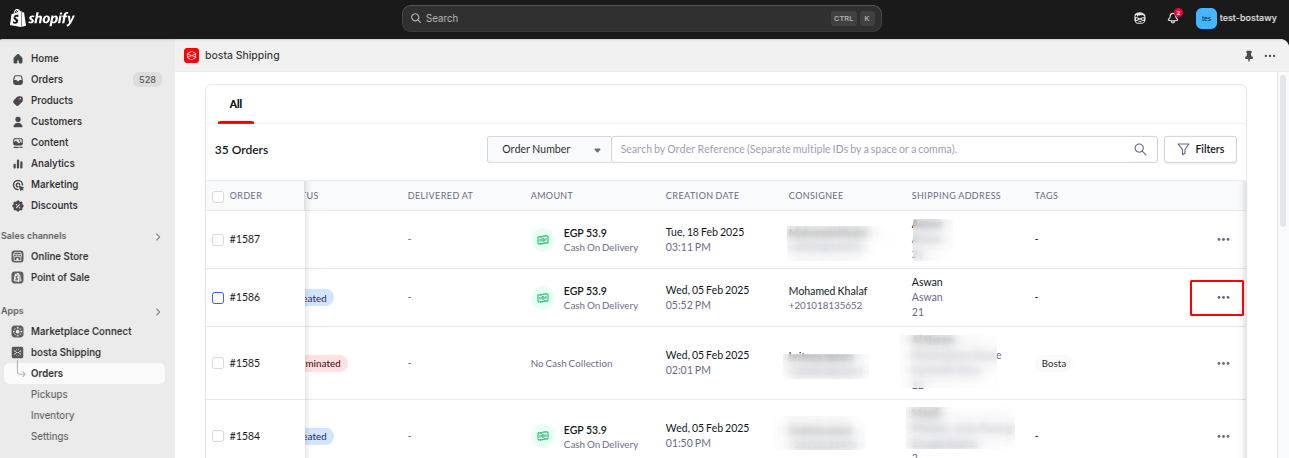Viewport: 1289px width, 458px height.
Task: Expand the Sales channels chevron
Action: 157,236
